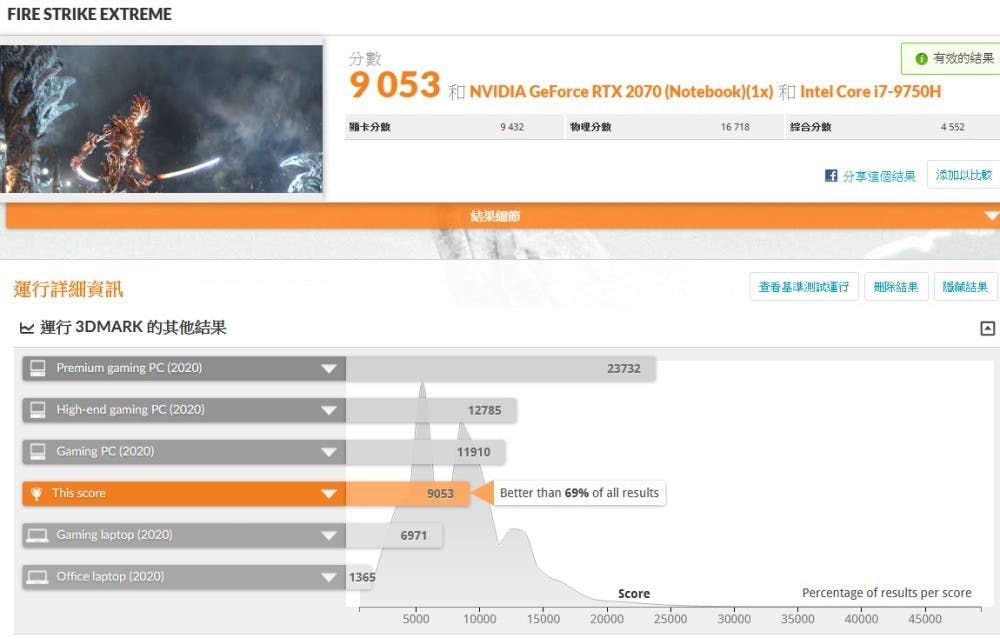Screen dimensions: 1000x639
Task: Click the 9 053 overall score number
Action: point(395,85)
